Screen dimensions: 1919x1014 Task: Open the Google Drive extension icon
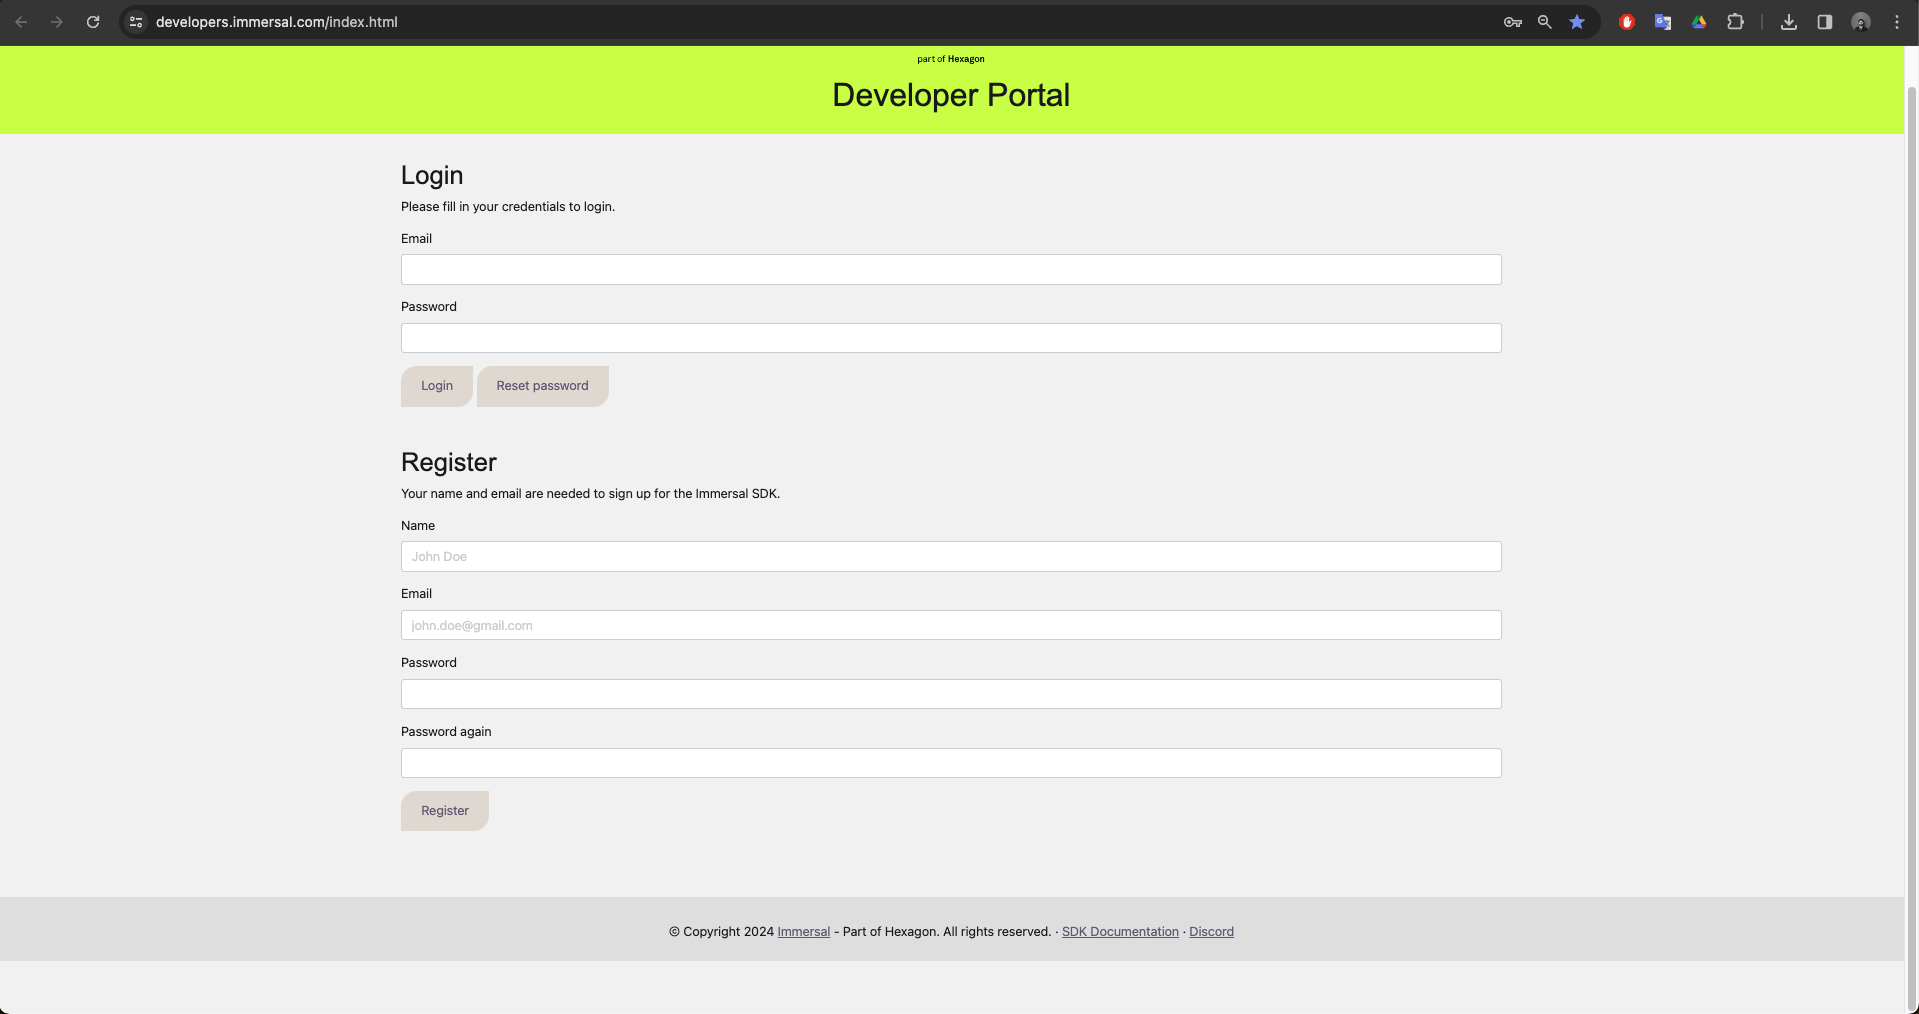pos(1699,22)
